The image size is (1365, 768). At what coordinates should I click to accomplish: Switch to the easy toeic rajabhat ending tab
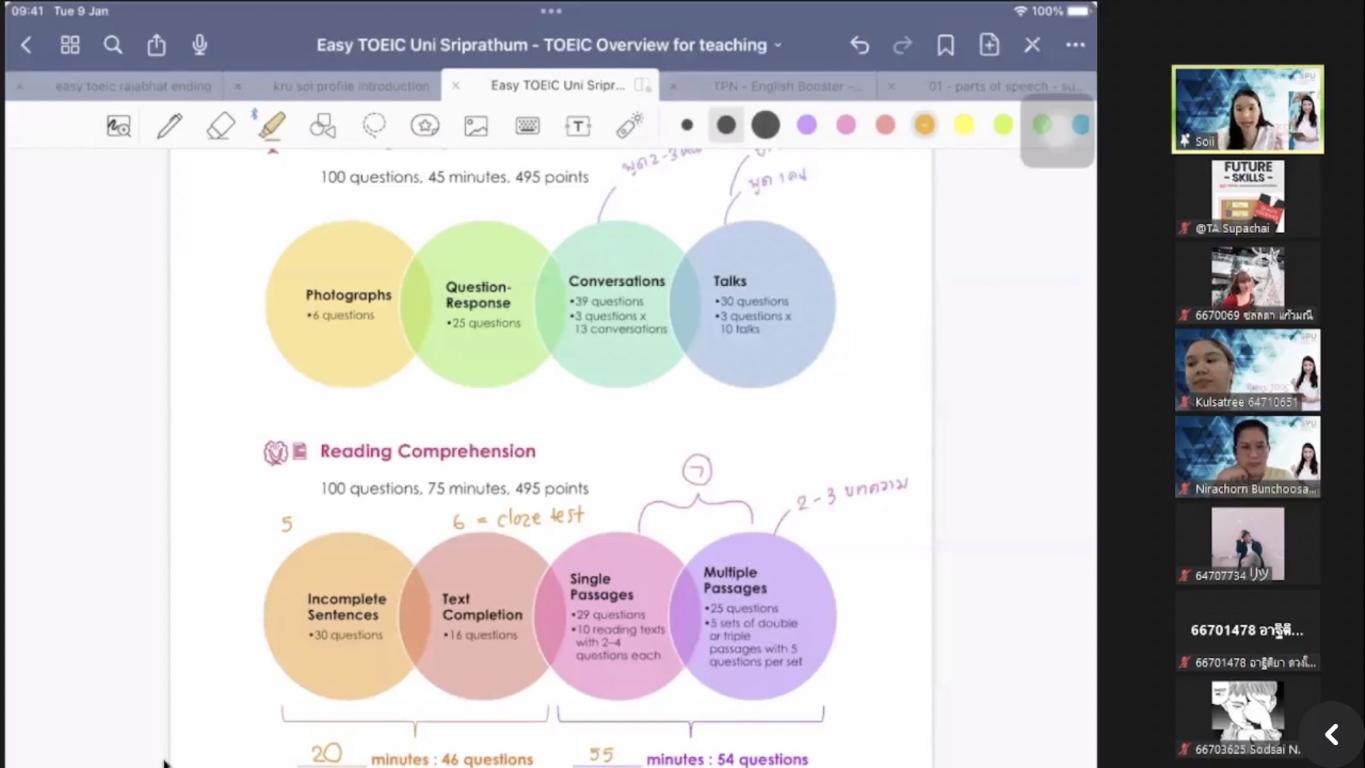click(x=133, y=87)
